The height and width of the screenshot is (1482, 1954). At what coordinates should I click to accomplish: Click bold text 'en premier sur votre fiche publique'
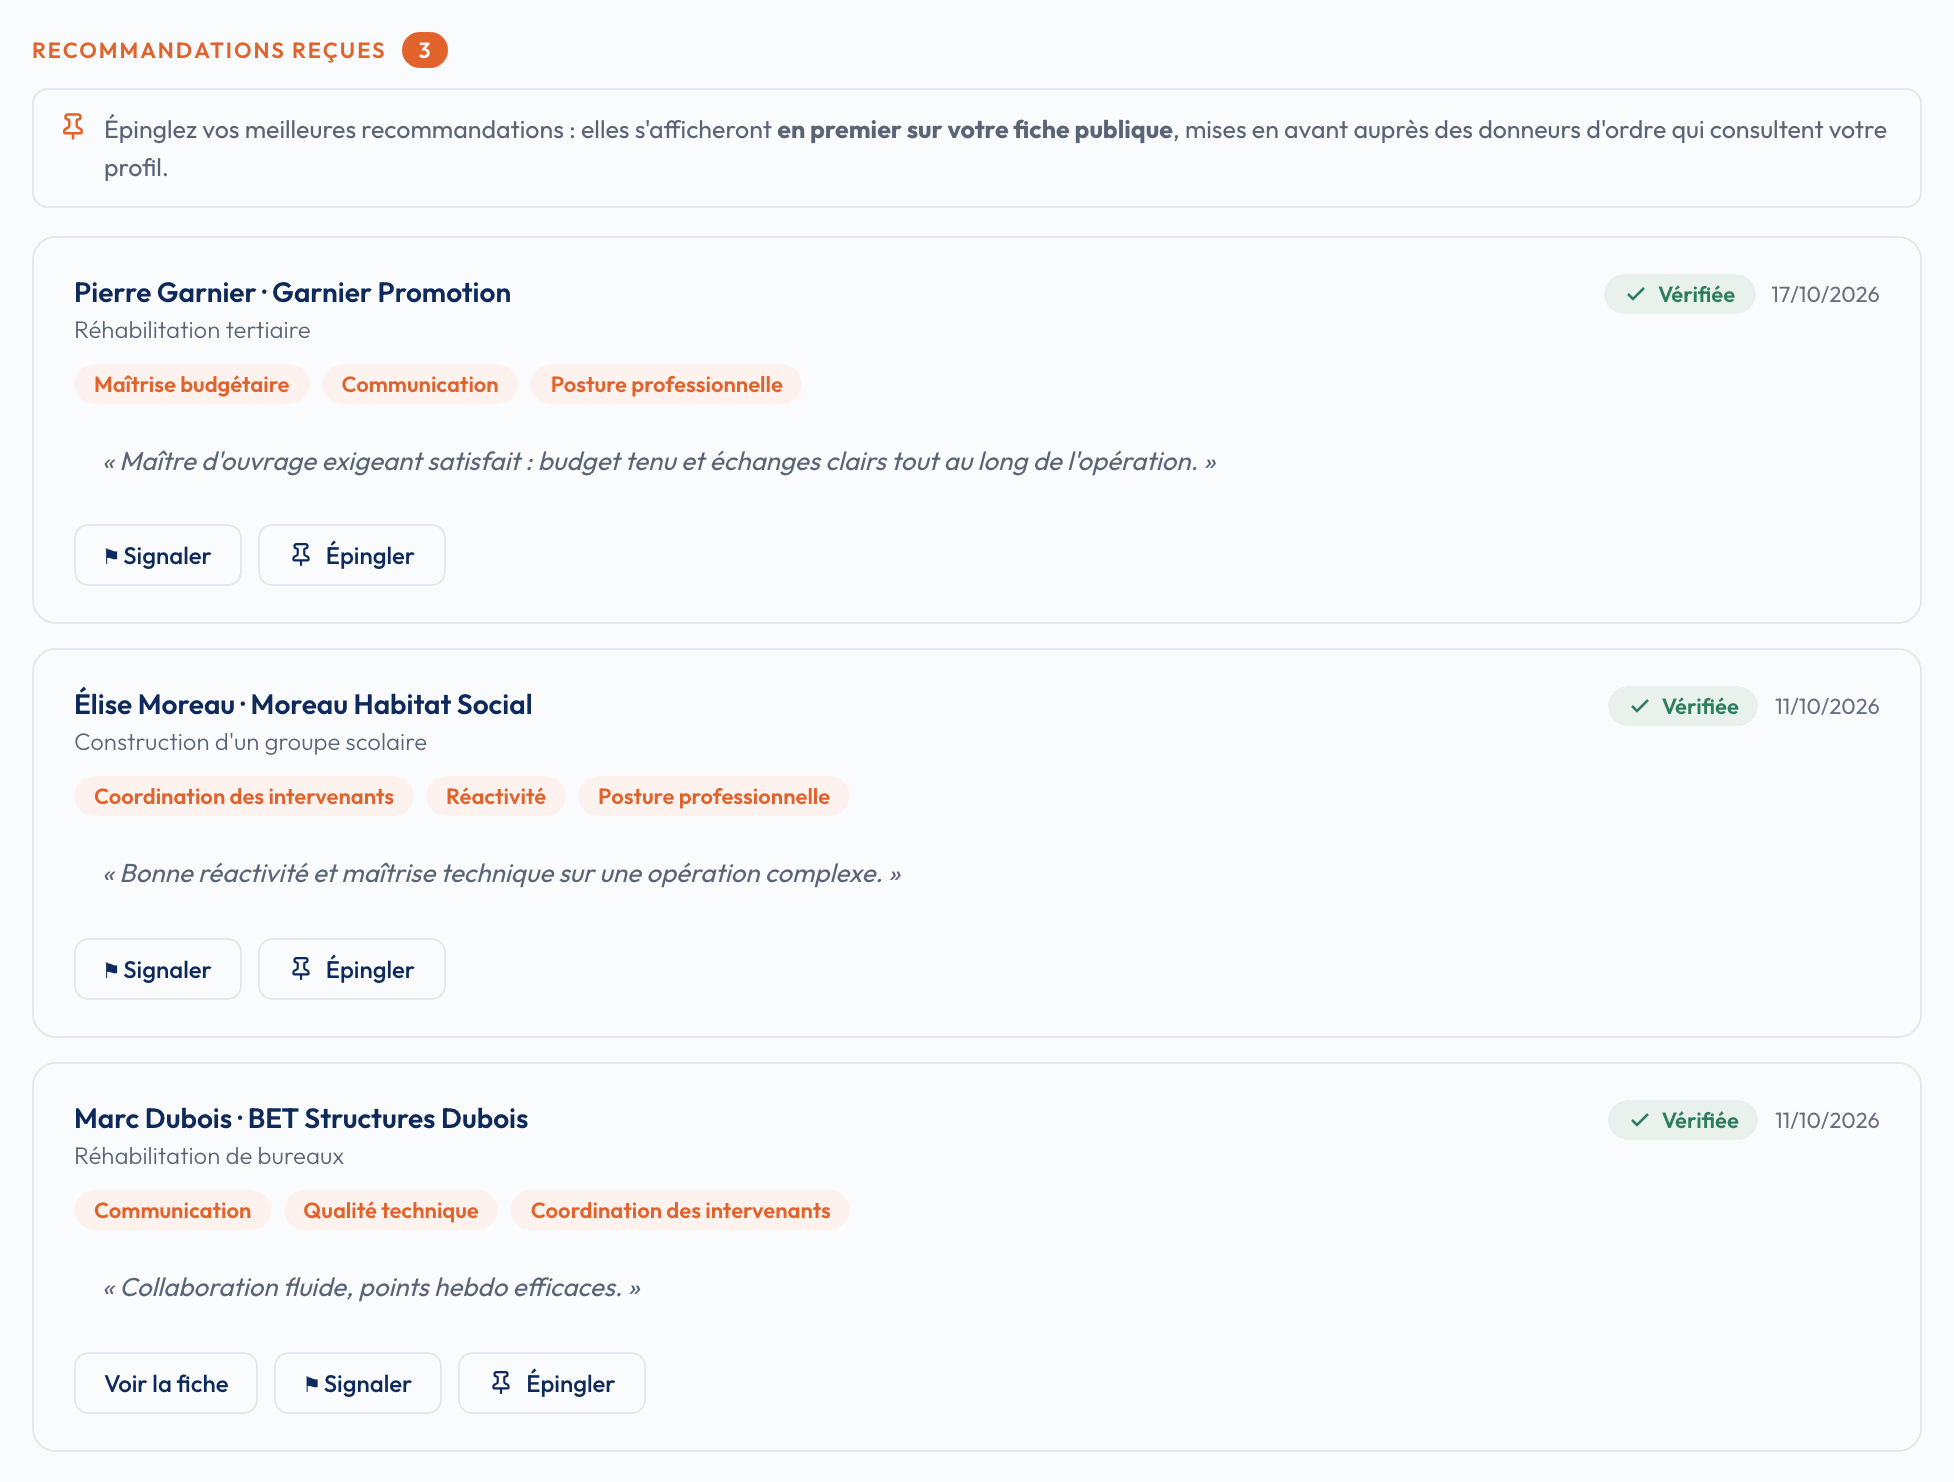click(975, 130)
